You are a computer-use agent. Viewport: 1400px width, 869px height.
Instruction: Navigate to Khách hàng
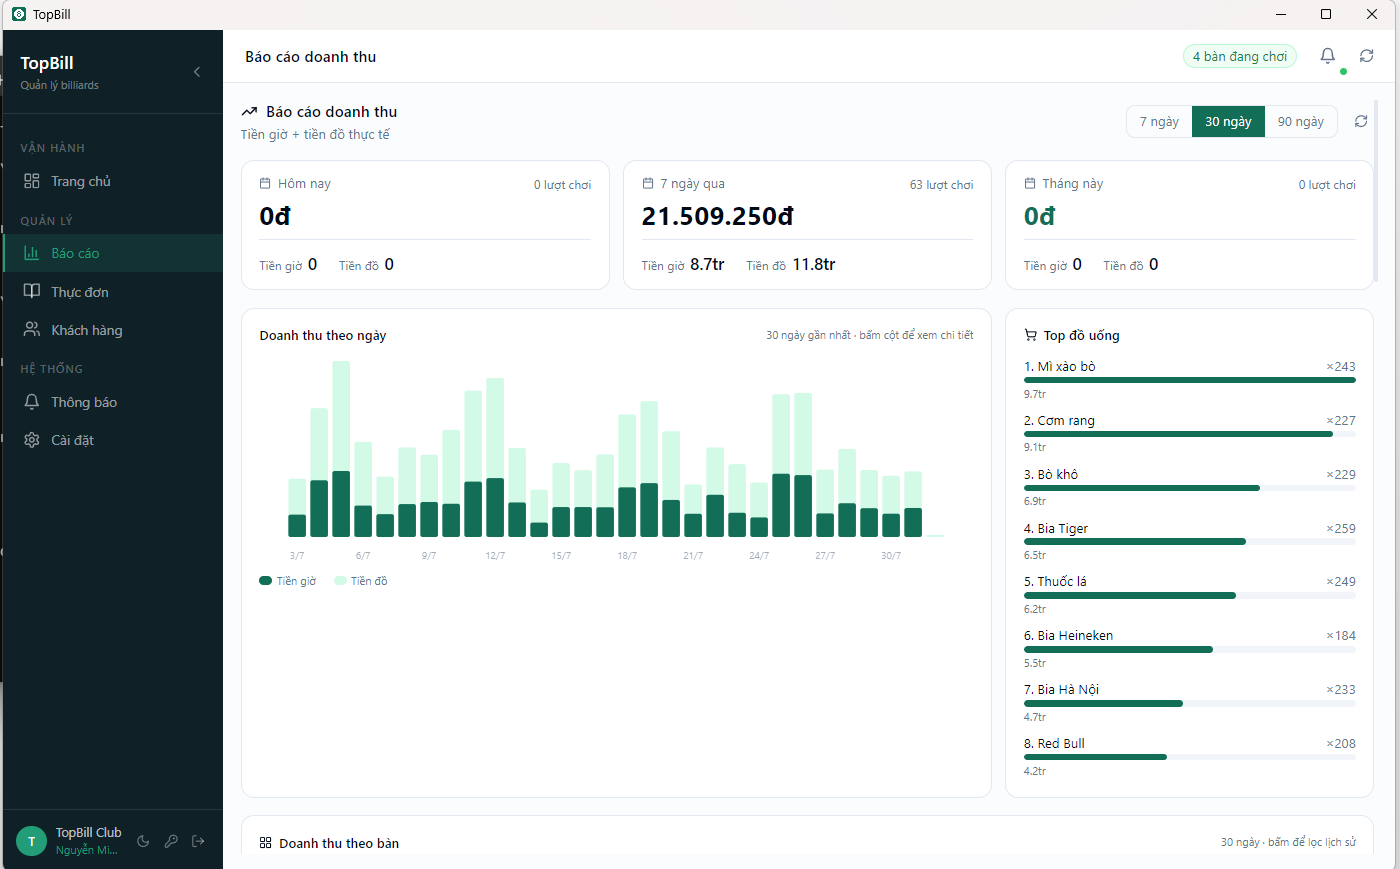pos(113,330)
